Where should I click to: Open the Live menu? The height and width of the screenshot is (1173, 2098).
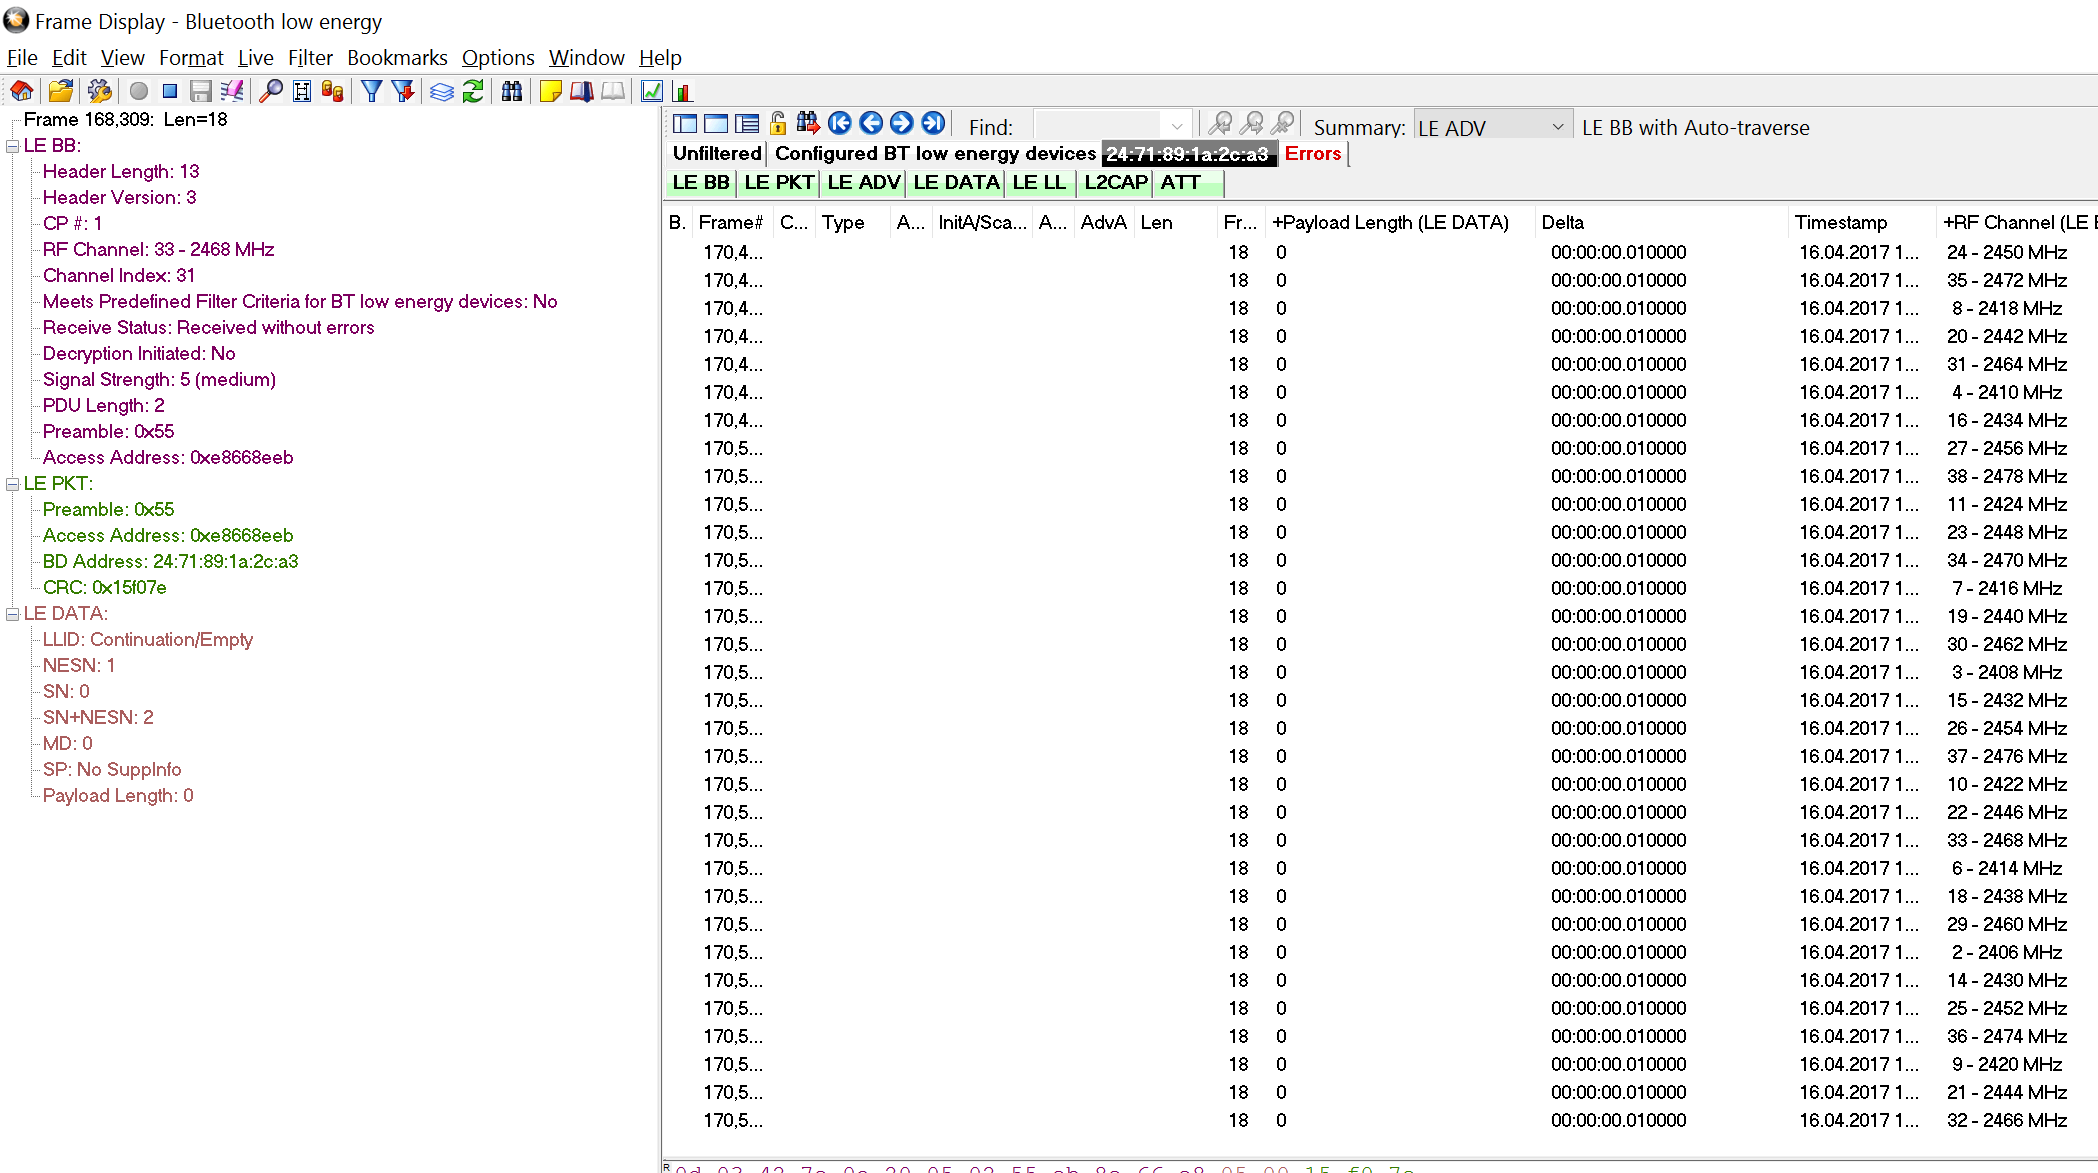click(255, 58)
